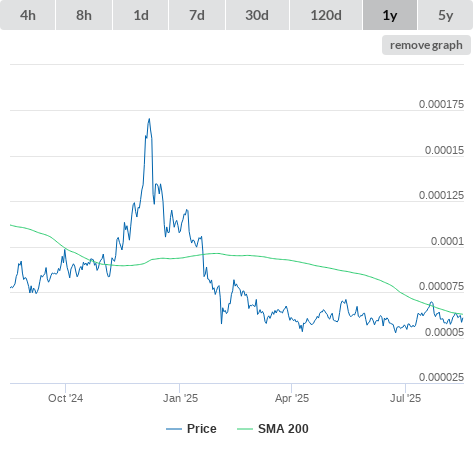Click the blue Price legend line marker
Screen dimensions: 474x455
174,429
